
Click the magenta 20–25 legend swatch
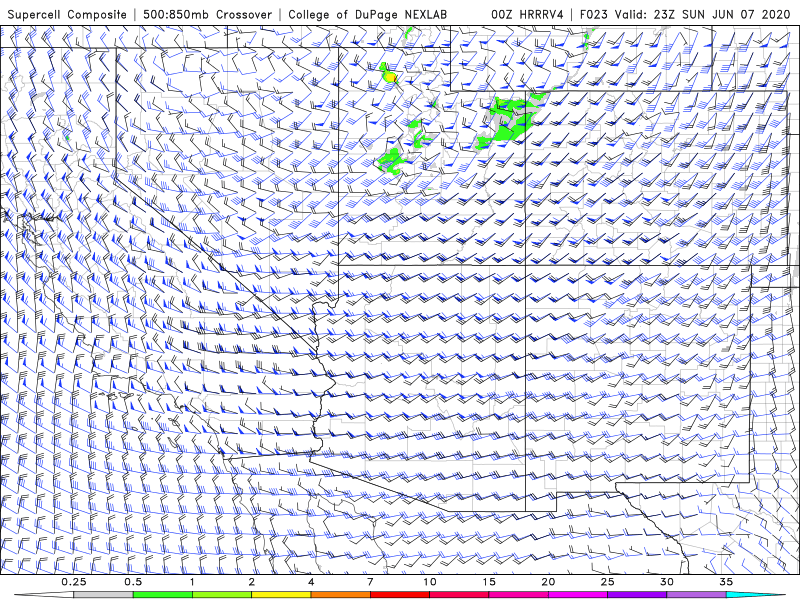pyautogui.click(x=578, y=595)
